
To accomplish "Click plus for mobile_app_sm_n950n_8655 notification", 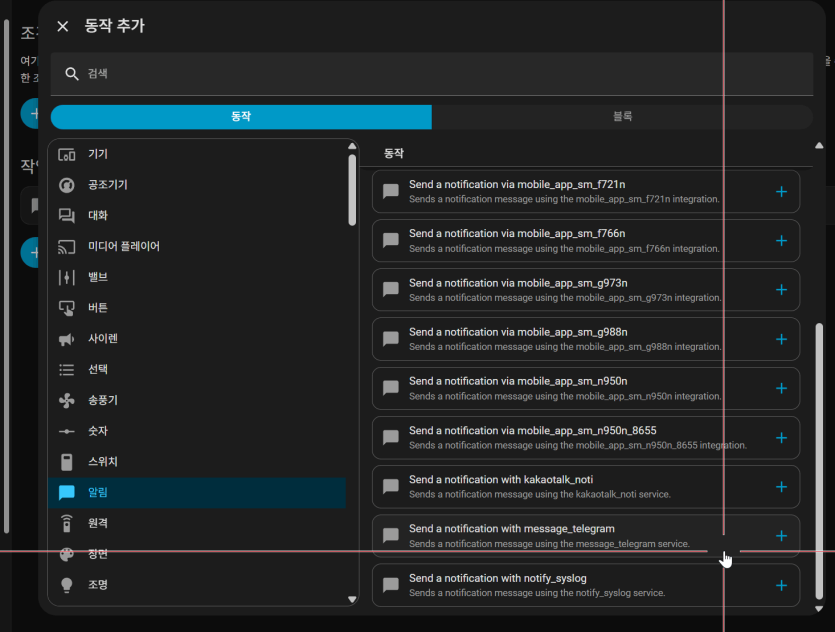I will (781, 438).
